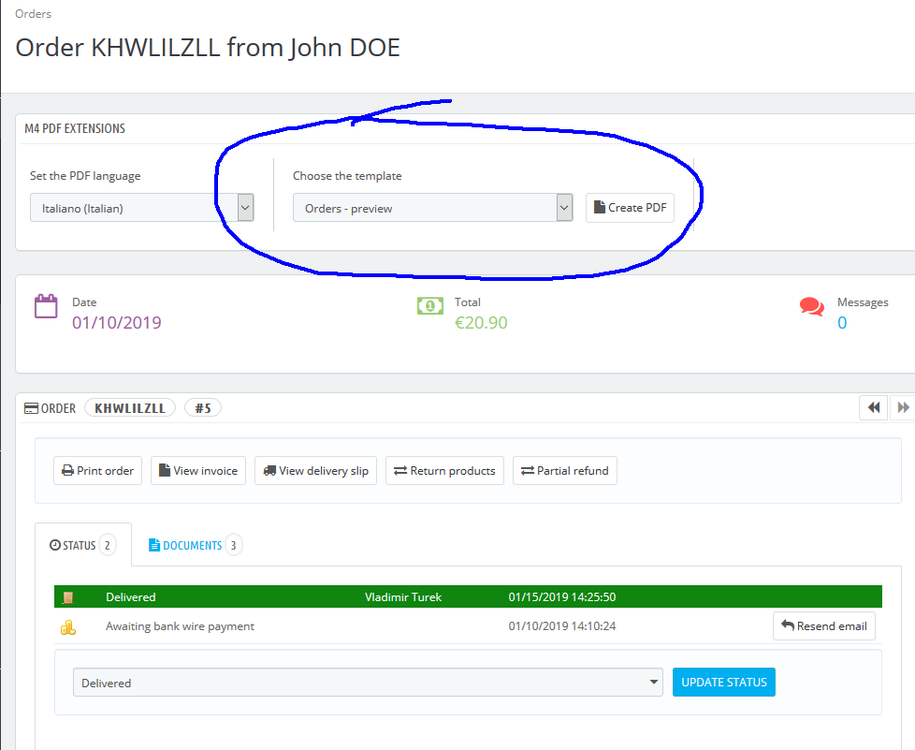Go to the next order arrow
Screen dimensions: 915x750
tap(902, 407)
